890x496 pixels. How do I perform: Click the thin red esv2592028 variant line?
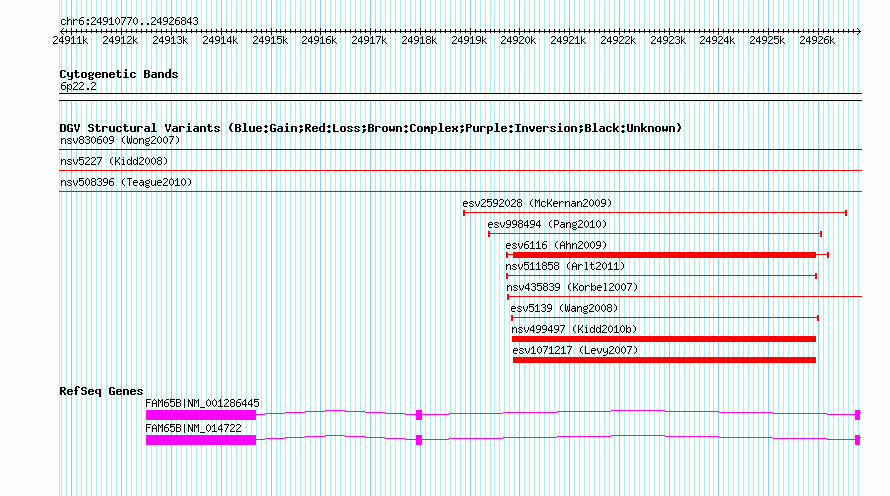coord(655,213)
